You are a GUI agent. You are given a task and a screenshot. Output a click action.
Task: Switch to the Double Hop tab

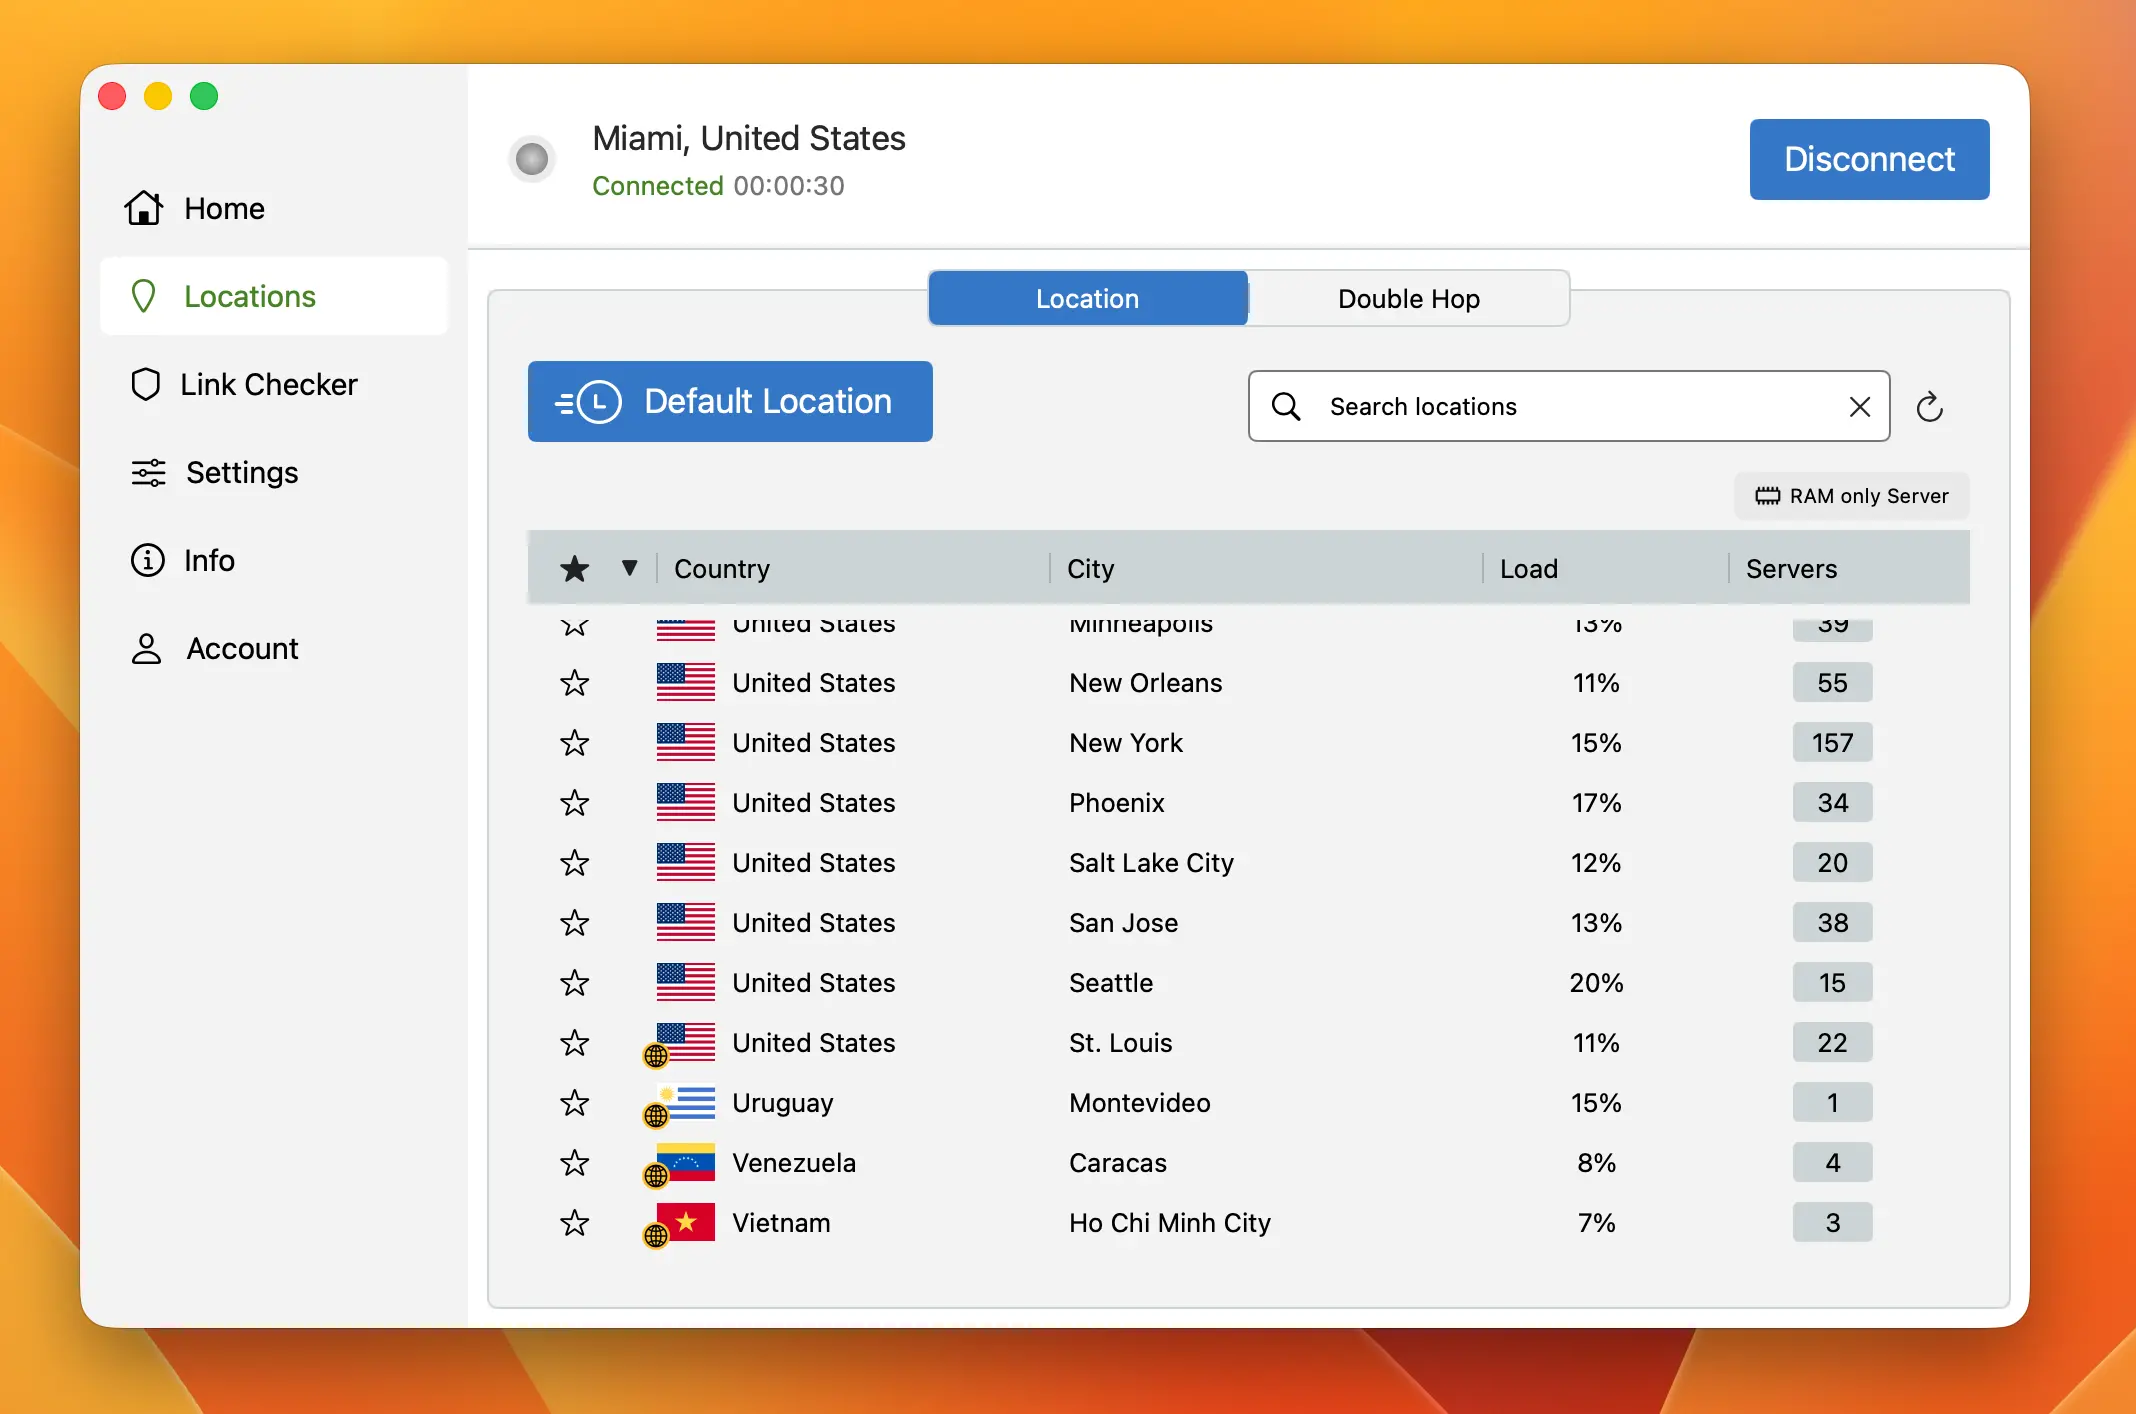pyautogui.click(x=1408, y=298)
